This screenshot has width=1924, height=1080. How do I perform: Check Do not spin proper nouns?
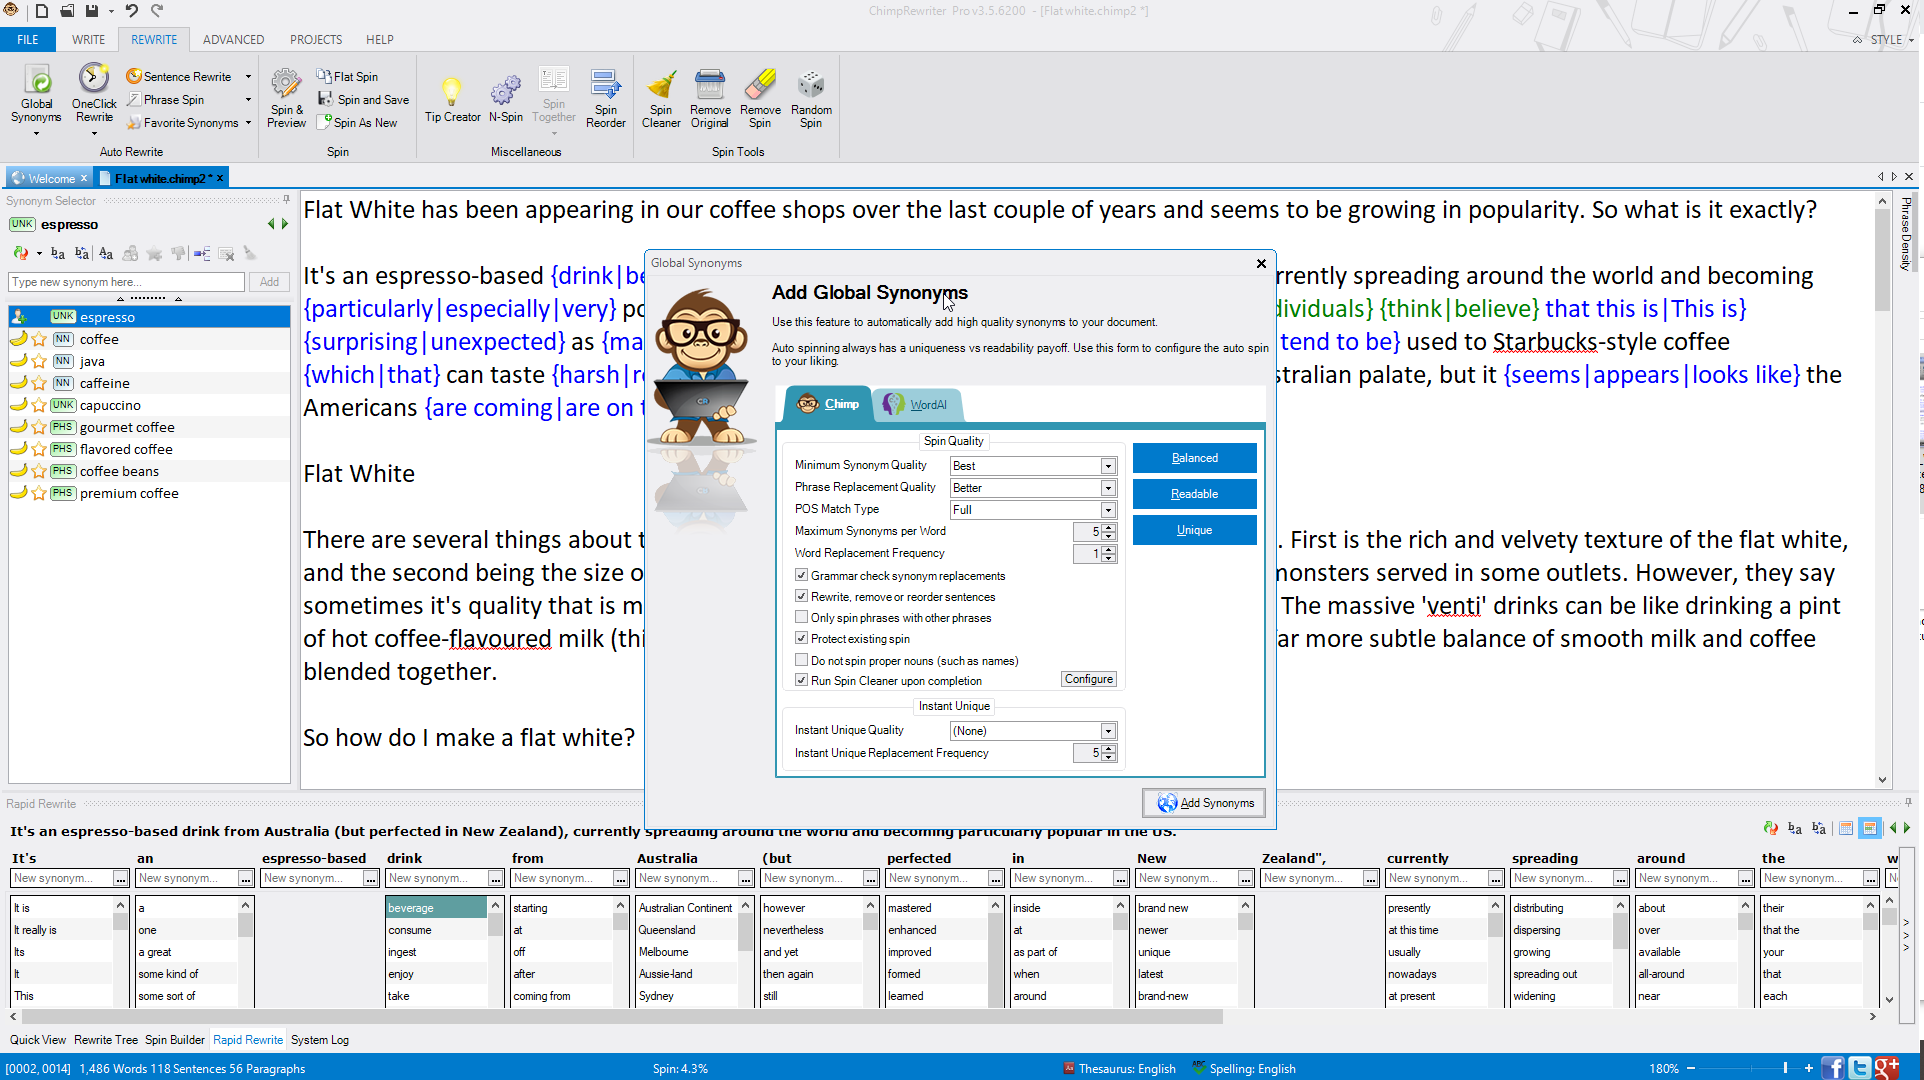801,660
